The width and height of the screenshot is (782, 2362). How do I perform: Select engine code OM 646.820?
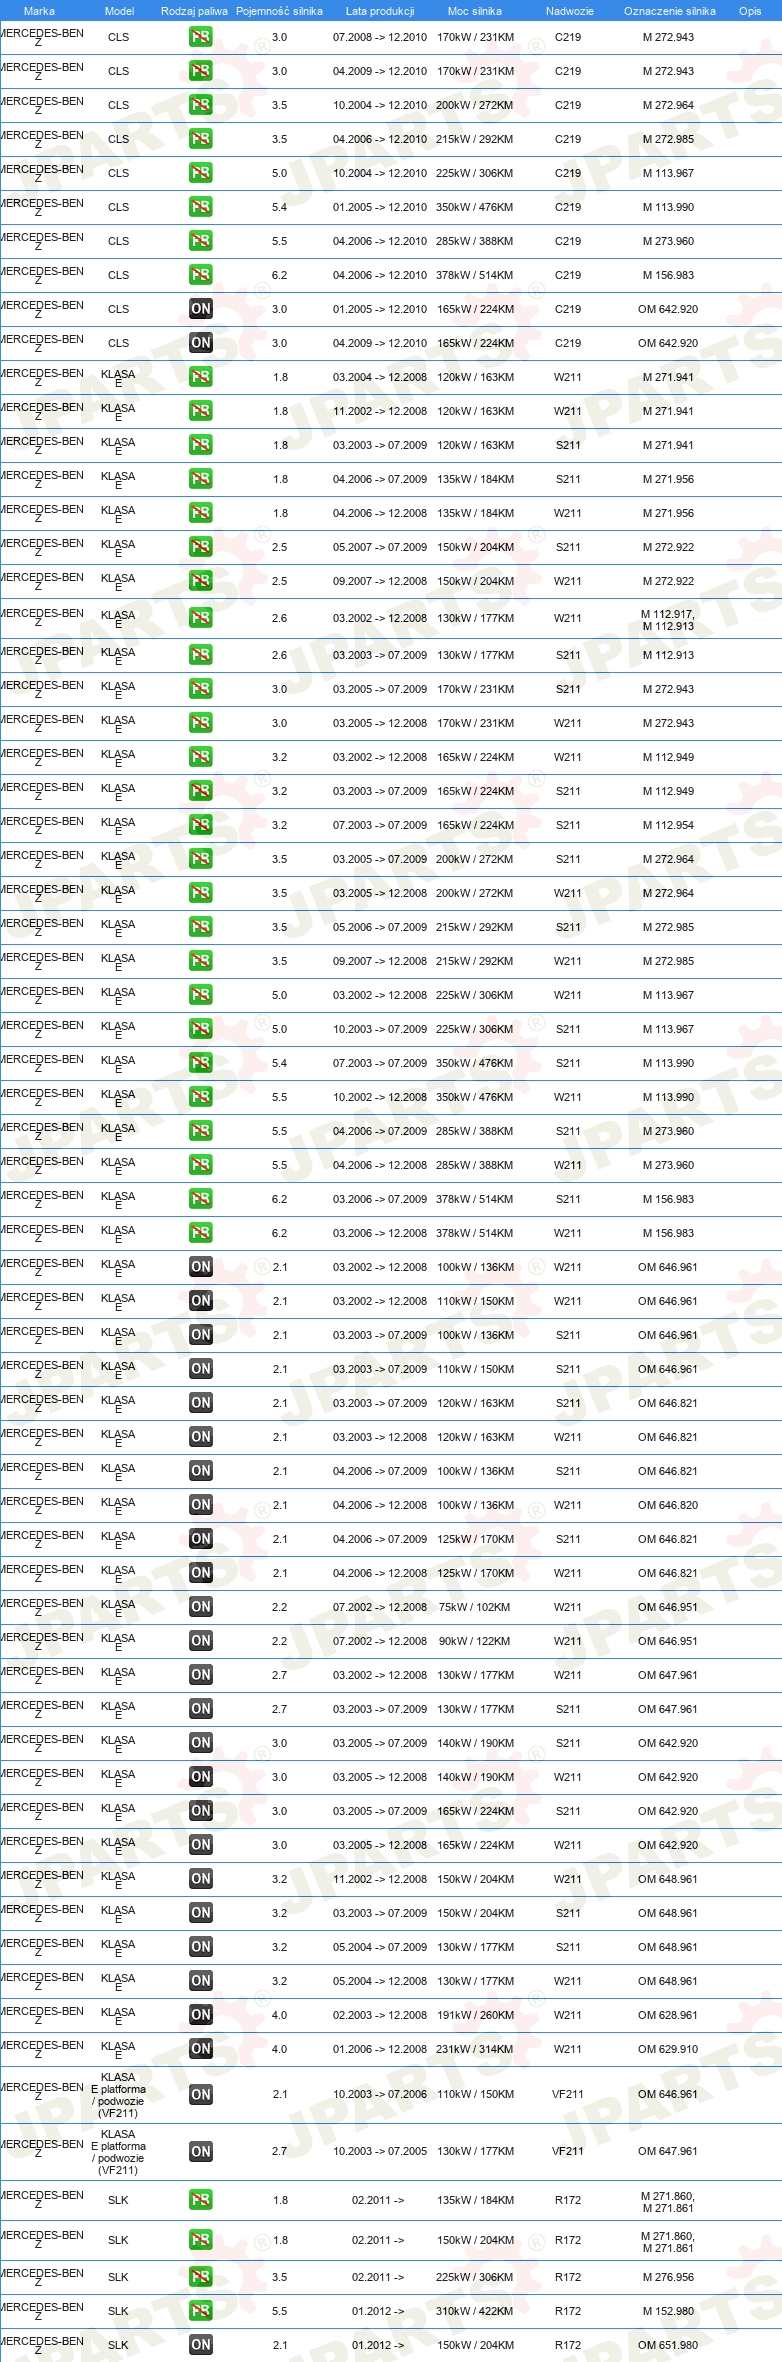(668, 1505)
